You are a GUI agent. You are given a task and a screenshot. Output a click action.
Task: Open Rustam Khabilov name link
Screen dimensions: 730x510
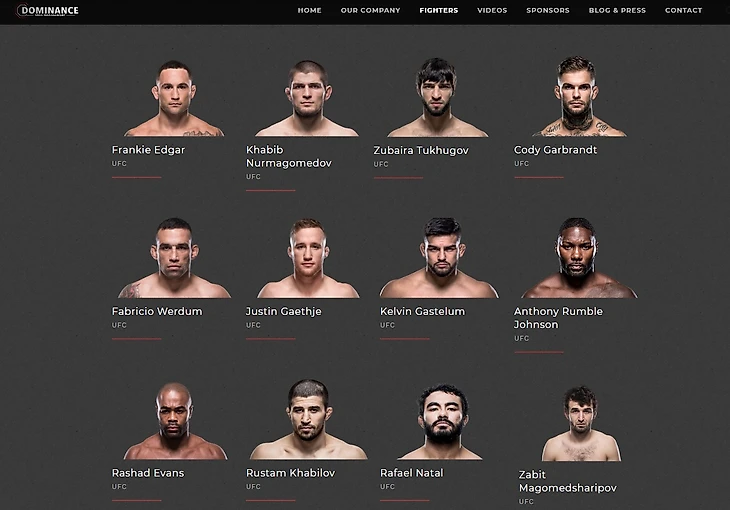coord(291,473)
